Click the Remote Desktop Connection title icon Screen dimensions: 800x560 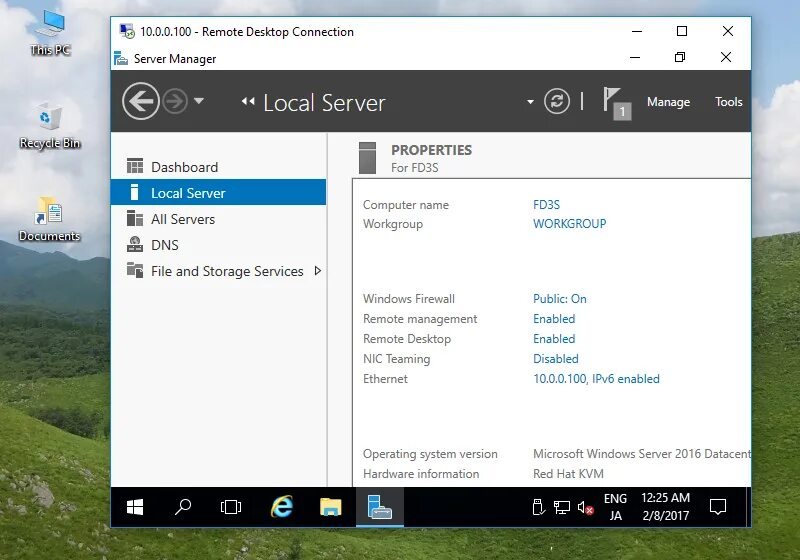point(127,31)
